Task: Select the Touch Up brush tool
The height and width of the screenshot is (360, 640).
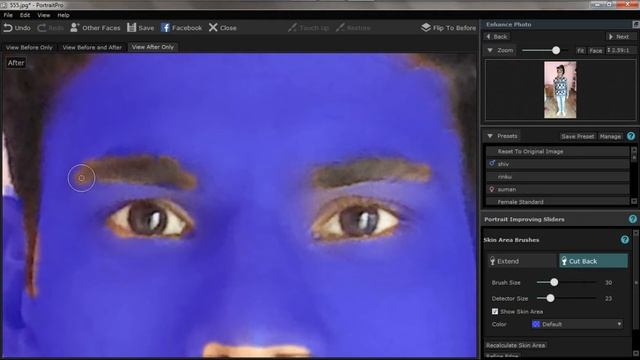Action: [x=308, y=28]
